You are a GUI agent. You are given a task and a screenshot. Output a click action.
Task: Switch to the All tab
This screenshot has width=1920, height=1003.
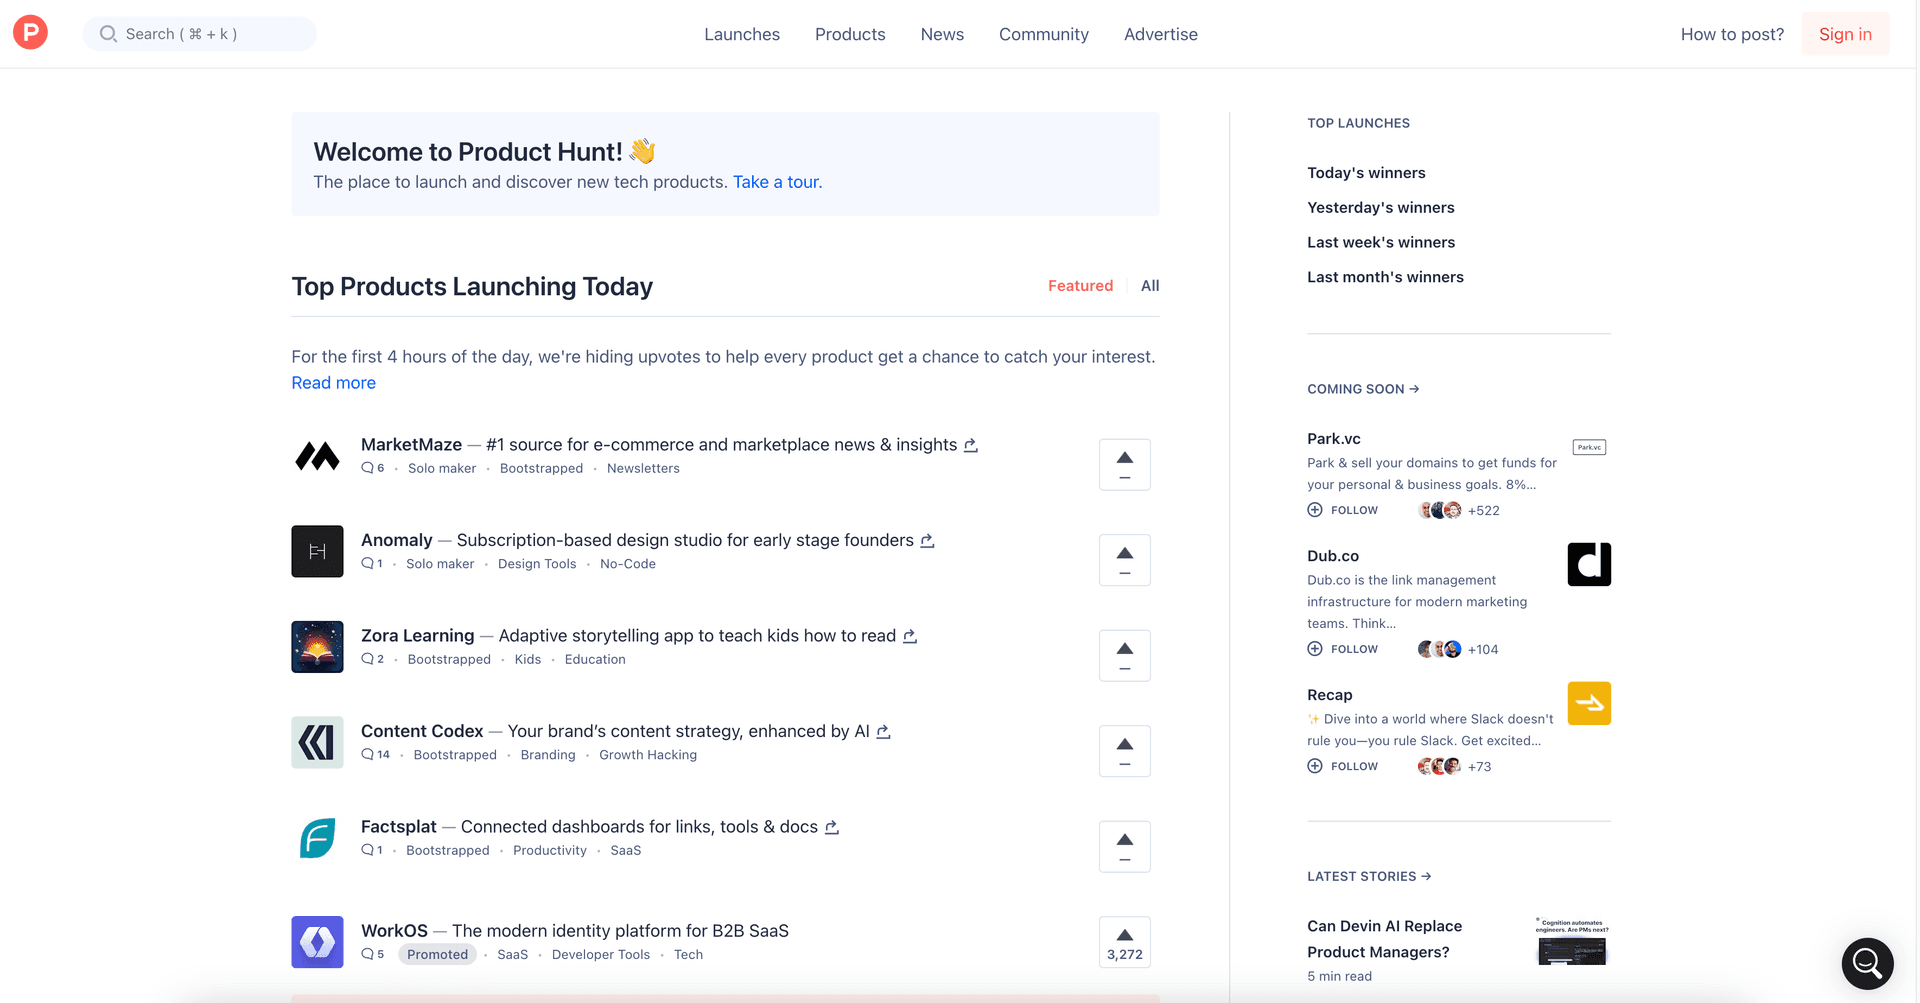pyautogui.click(x=1150, y=286)
